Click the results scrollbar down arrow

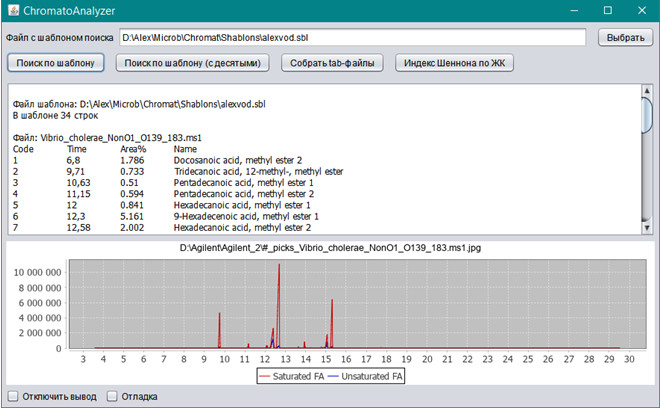pyautogui.click(x=646, y=229)
